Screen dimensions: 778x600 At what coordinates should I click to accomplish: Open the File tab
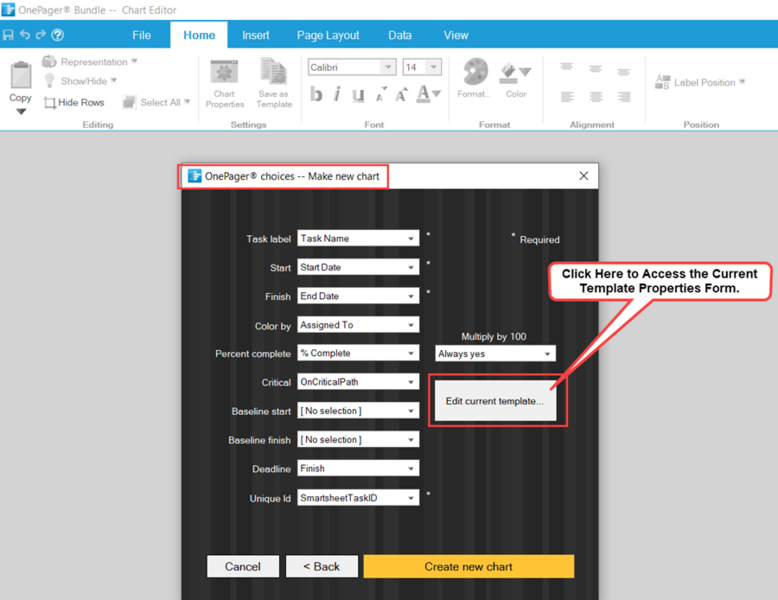(141, 35)
